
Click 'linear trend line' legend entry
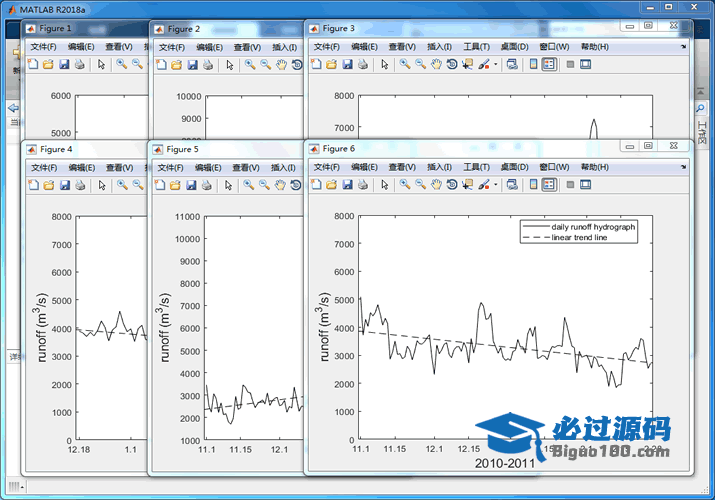[x=579, y=237]
